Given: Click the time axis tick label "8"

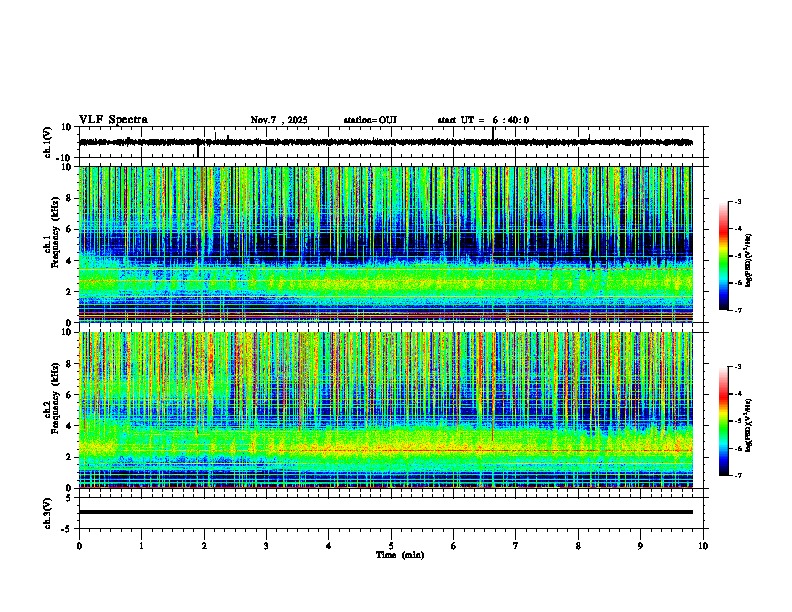Looking at the screenshot, I should pos(578,546).
